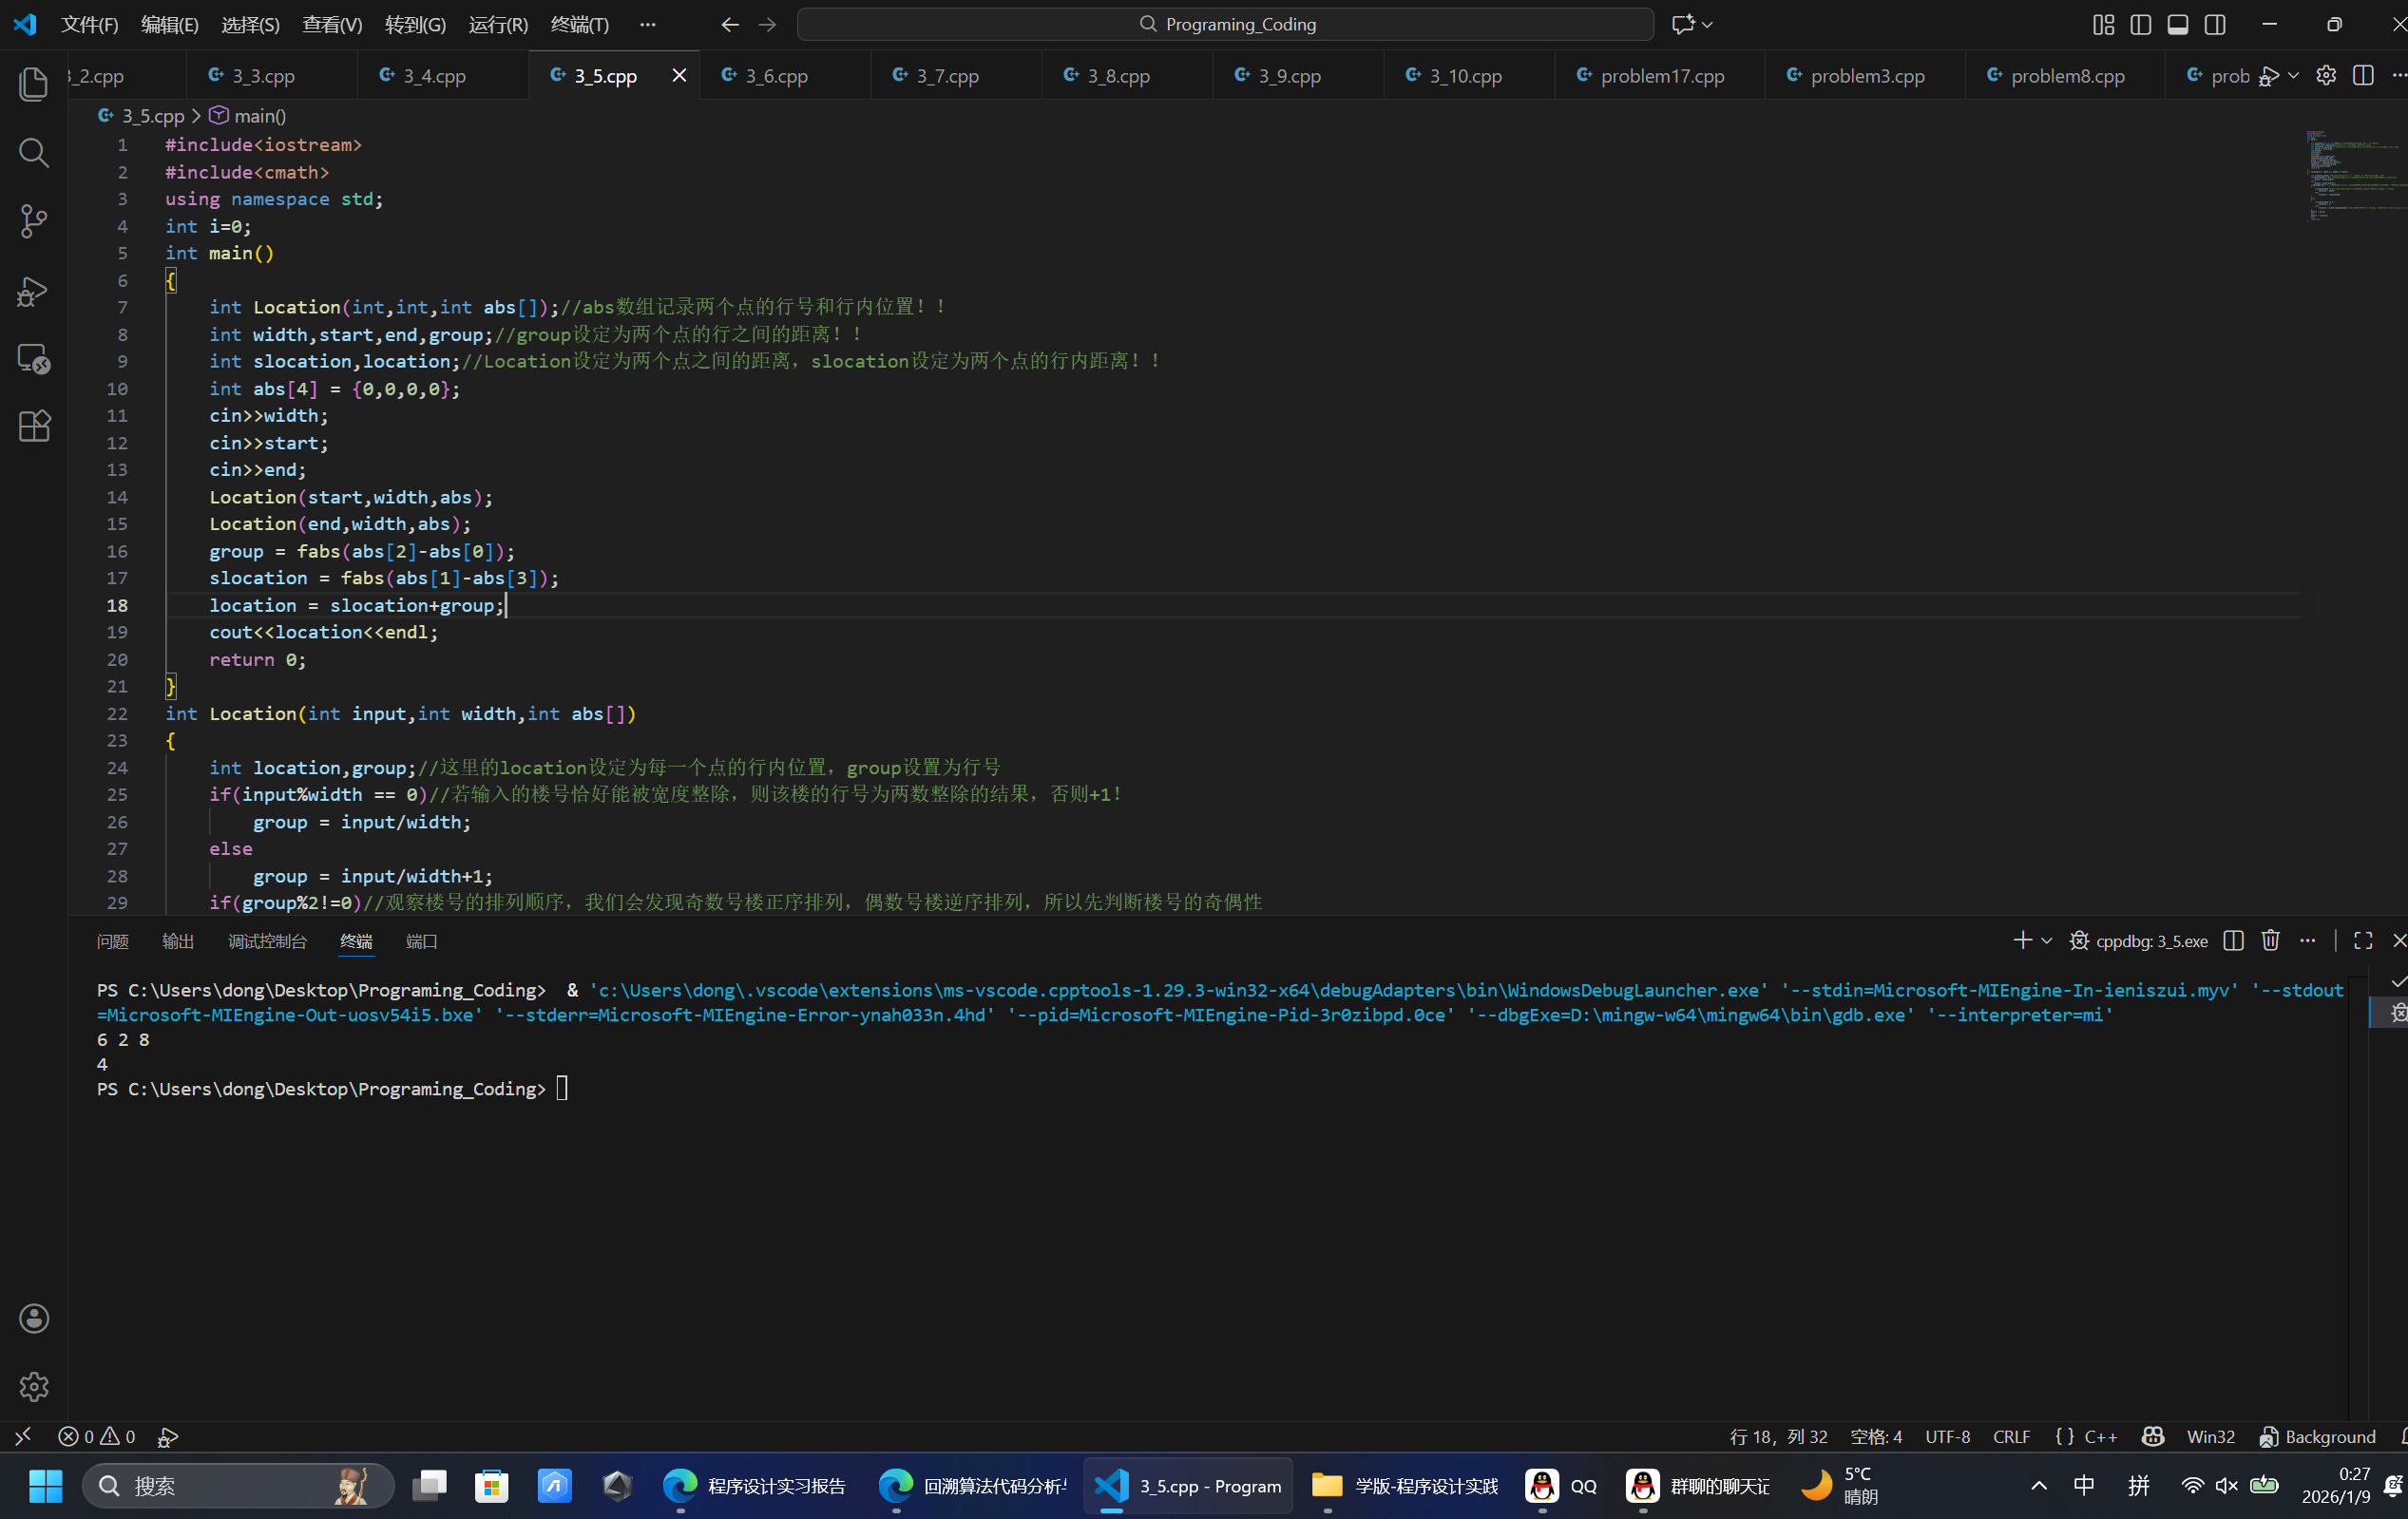The width and height of the screenshot is (2408, 1519).
Task: Switch to the 调试控制台 panel tab
Action: pyautogui.click(x=267, y=941)
